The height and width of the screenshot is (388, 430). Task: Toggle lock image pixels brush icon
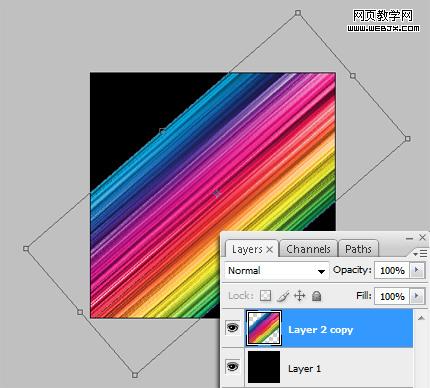pos(283,296)
